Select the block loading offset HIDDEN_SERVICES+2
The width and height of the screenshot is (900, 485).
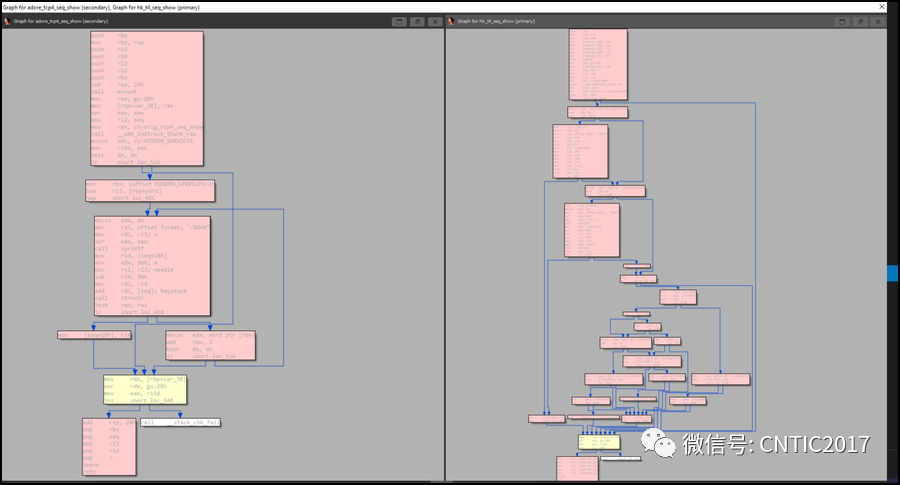[x=150, y=191]
